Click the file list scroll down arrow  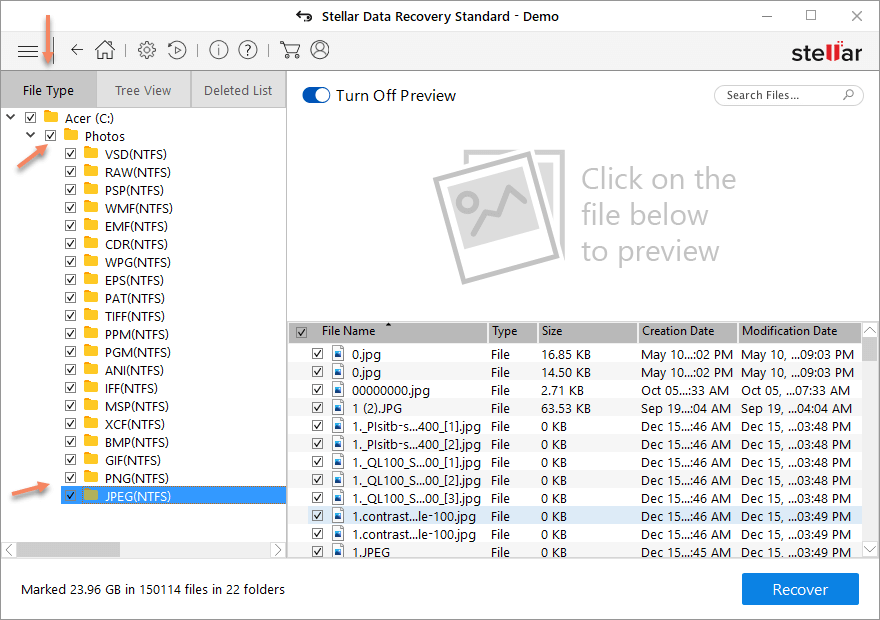[869, 548]
